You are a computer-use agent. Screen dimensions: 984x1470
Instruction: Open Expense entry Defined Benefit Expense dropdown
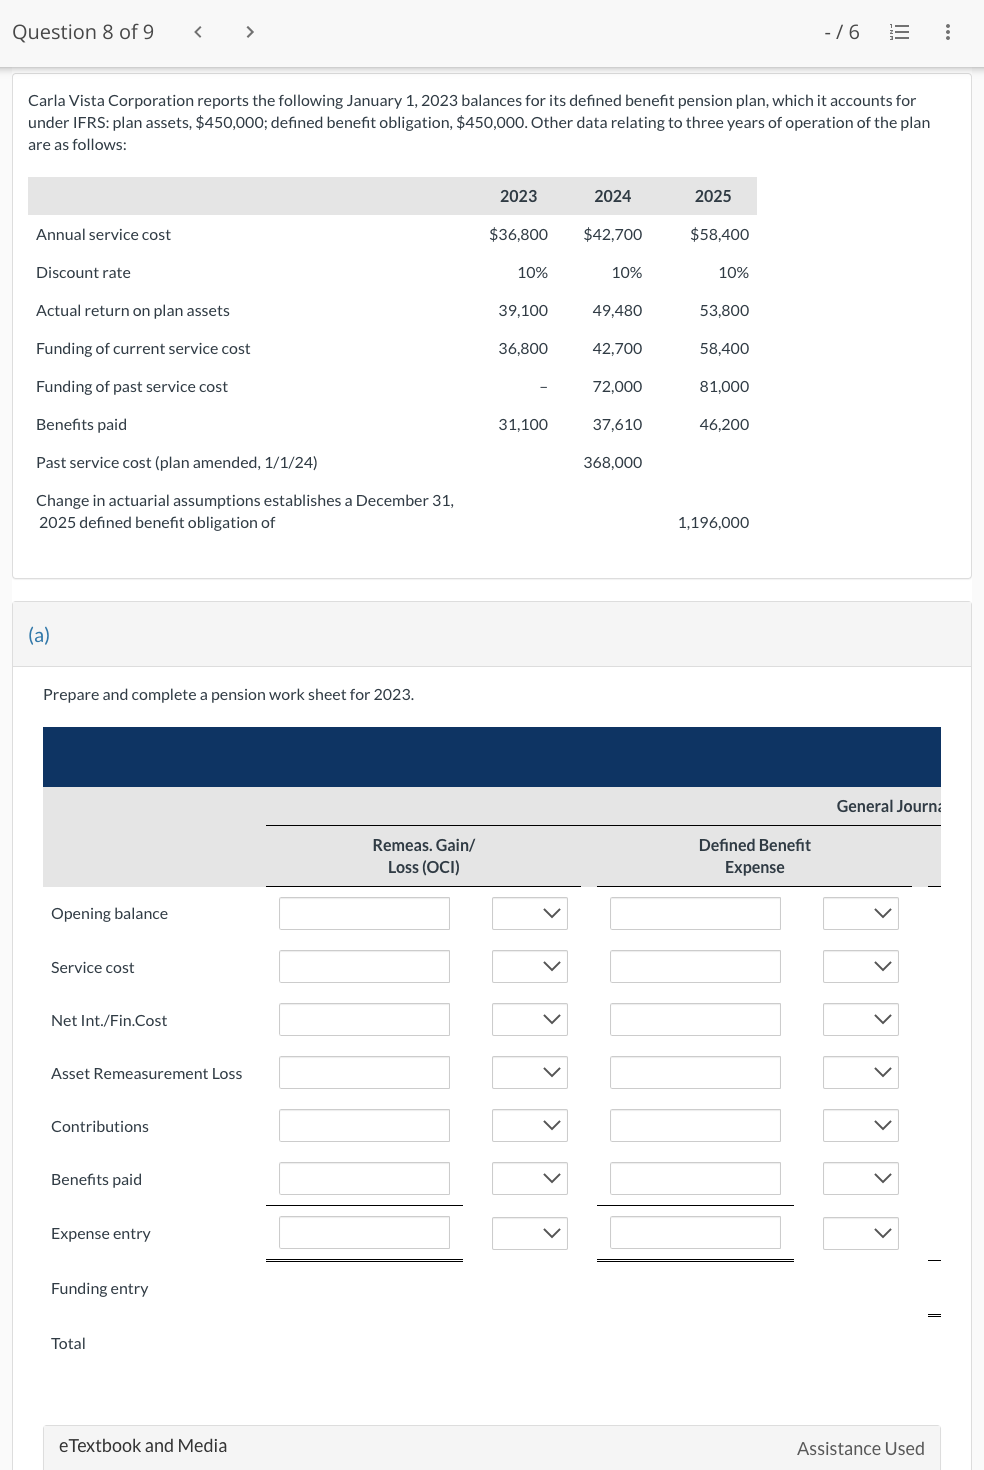(860, 1233)
